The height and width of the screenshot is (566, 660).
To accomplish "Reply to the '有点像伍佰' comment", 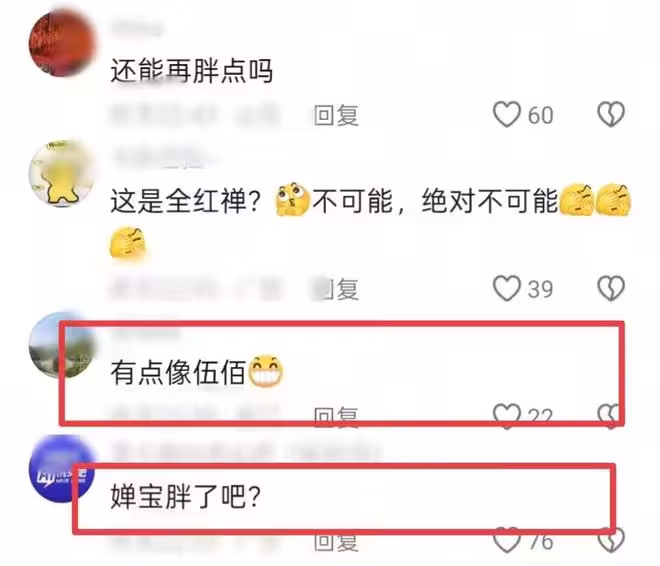I will pos(336,417).
